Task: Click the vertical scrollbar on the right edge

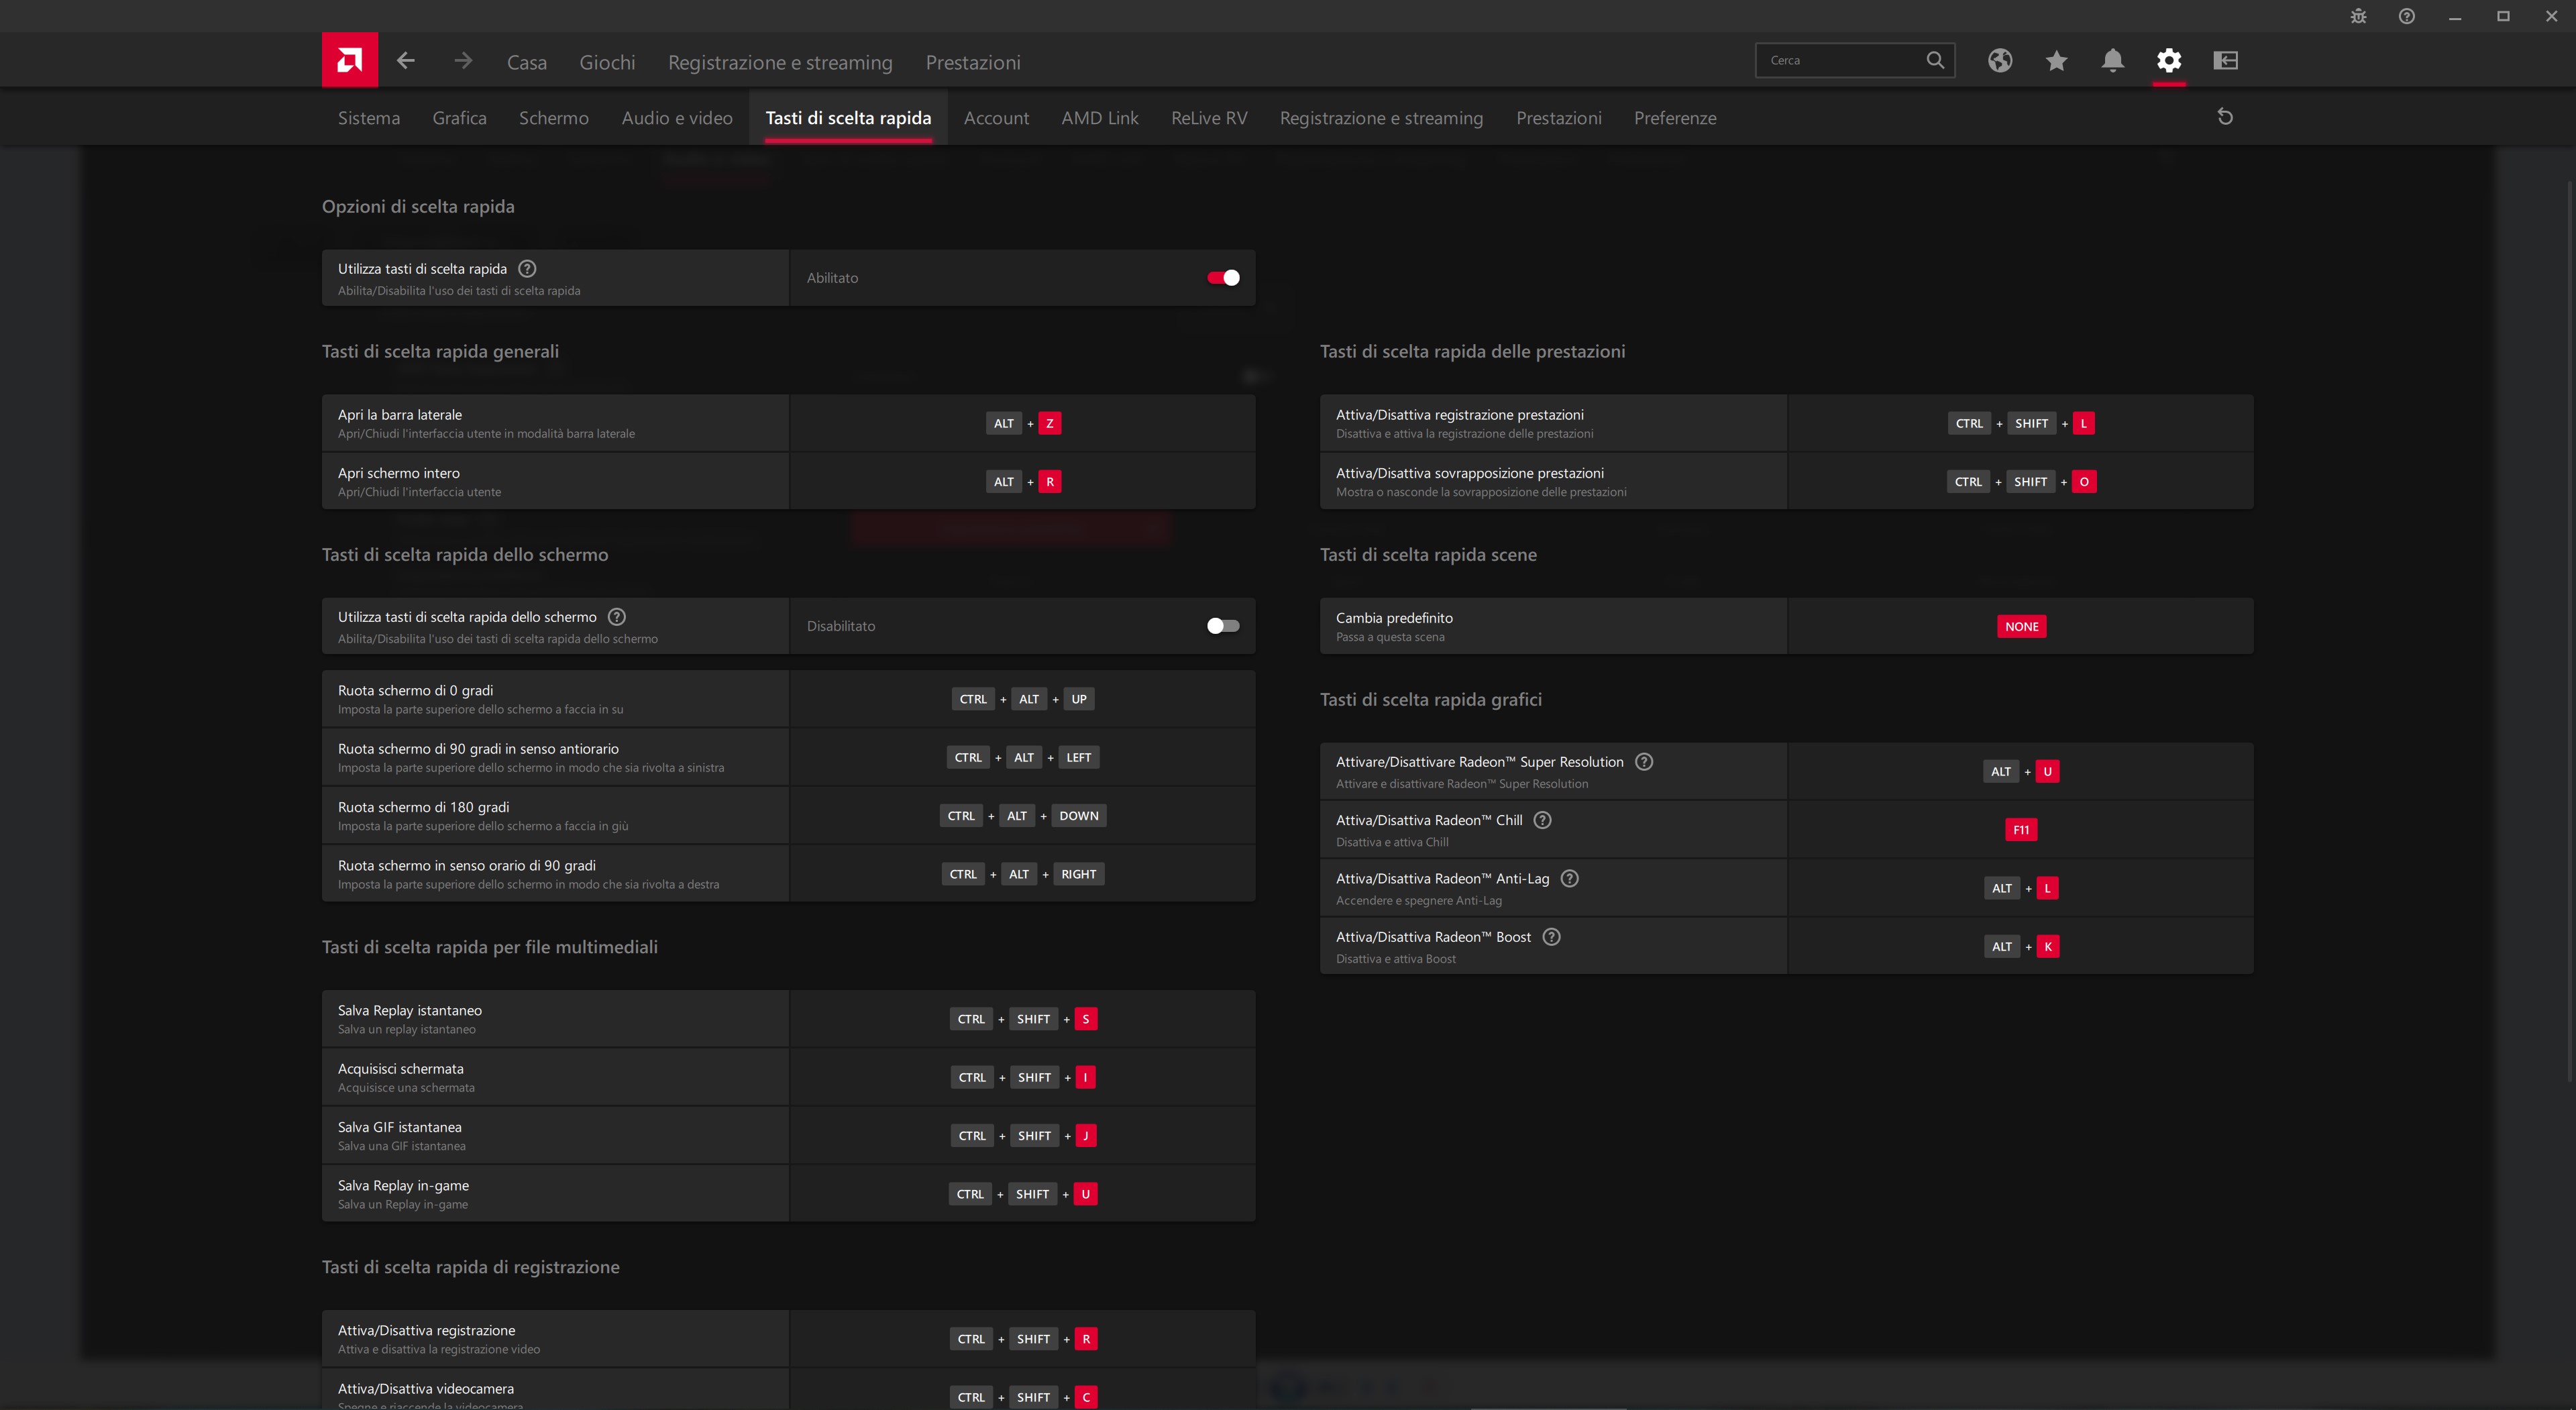Action: (x=2569, y=630)
